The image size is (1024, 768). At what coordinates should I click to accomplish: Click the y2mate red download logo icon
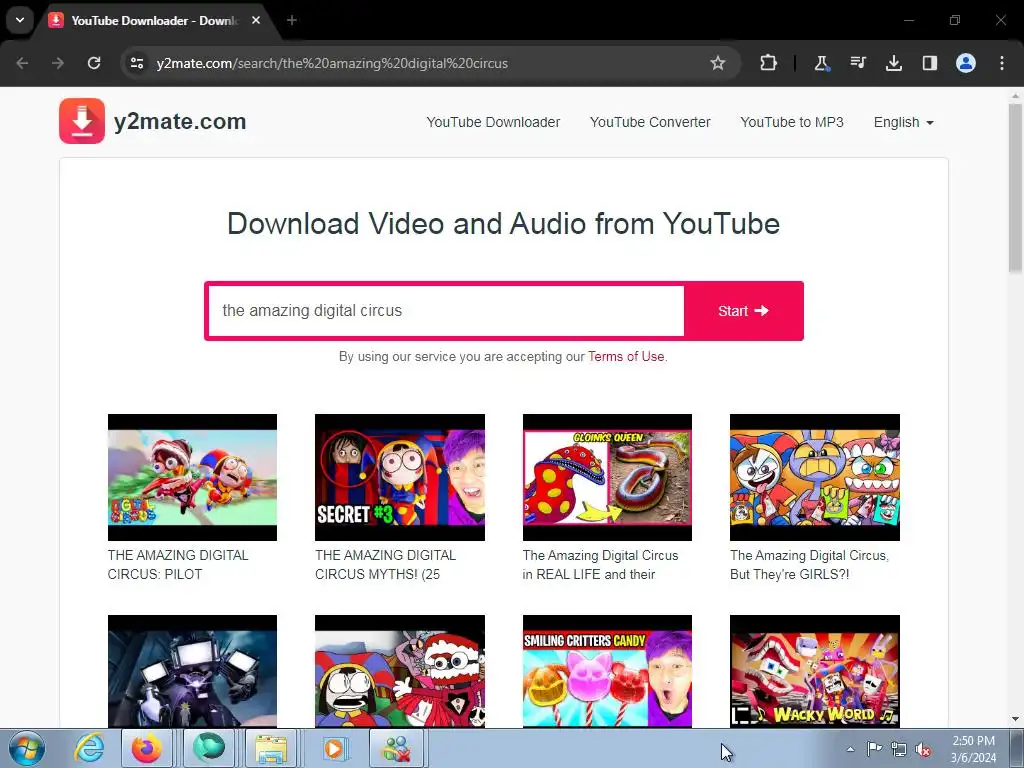tap(82, 121)
